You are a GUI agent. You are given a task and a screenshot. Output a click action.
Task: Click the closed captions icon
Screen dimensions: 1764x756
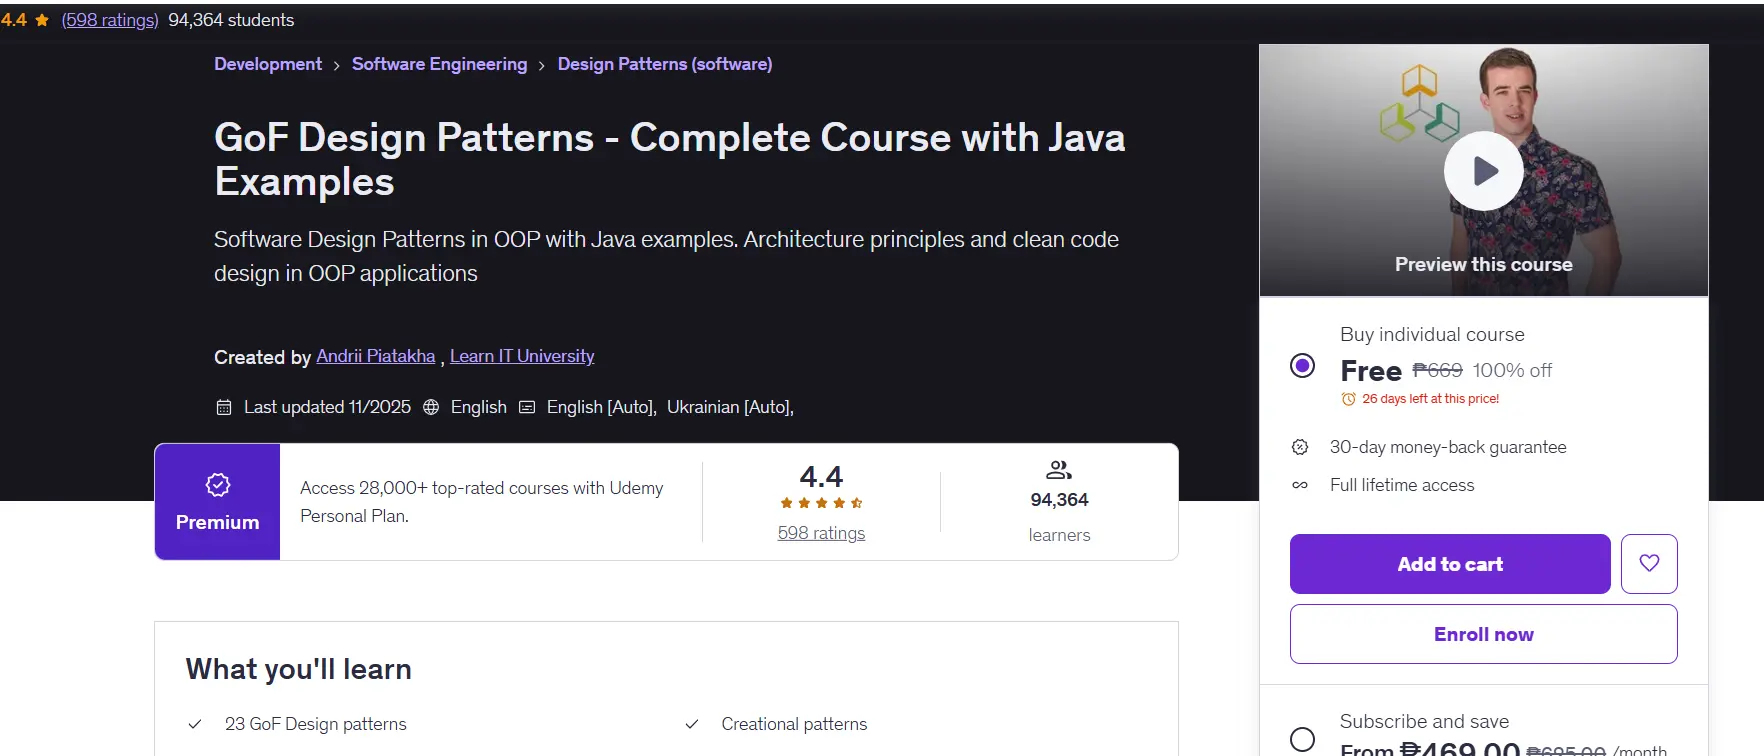coord(527,407)
